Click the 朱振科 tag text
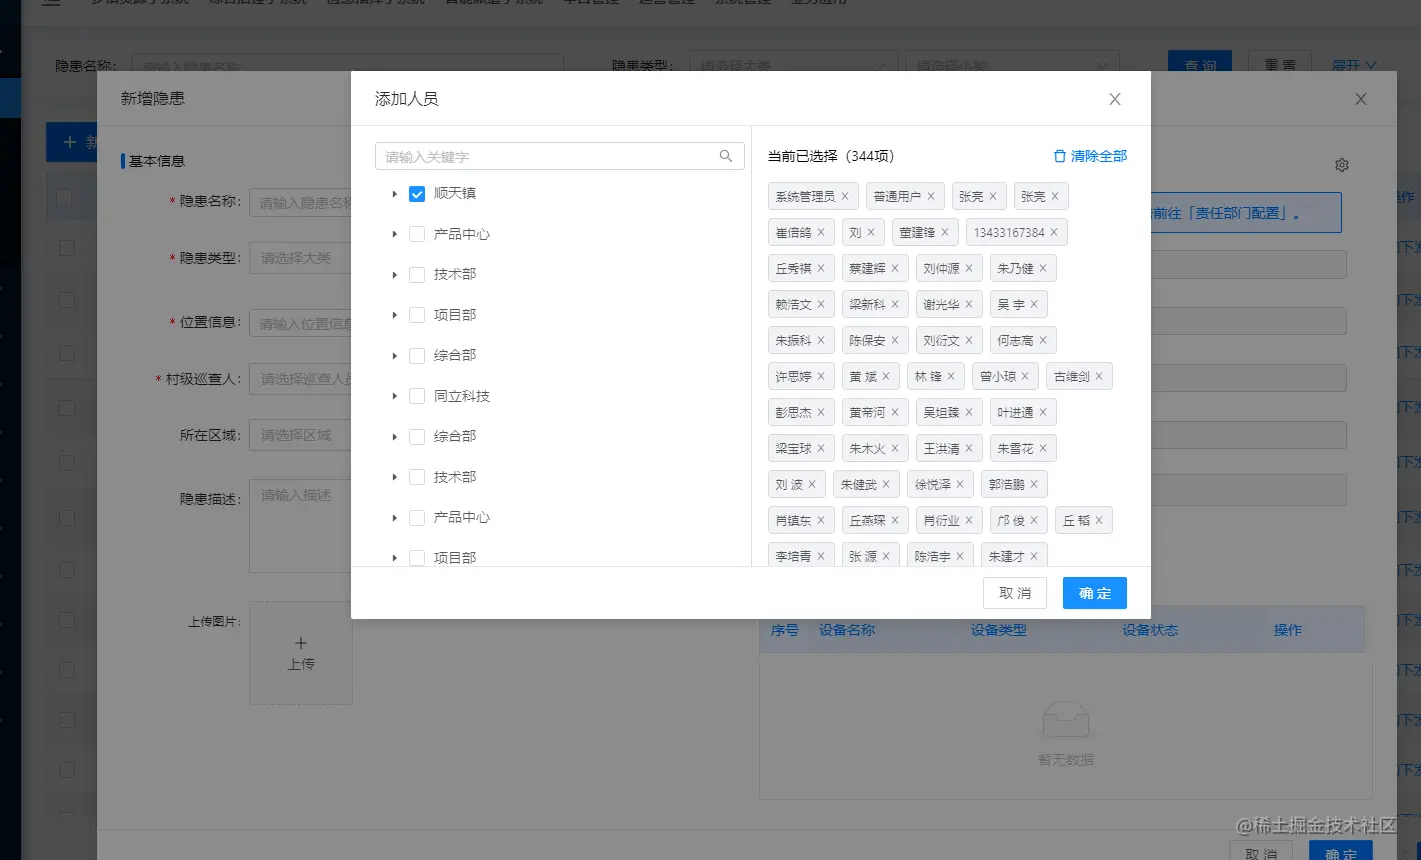 794,341
